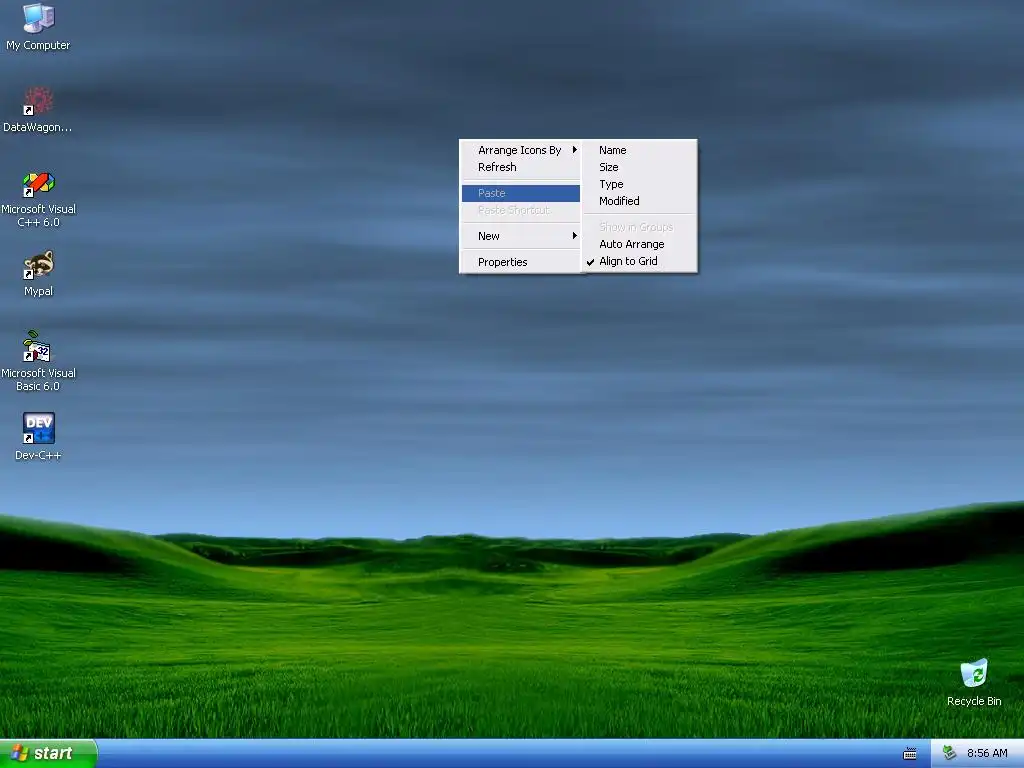Arrange icons by Type
The height and width of the screenshot is (768, 1024).
639,184
